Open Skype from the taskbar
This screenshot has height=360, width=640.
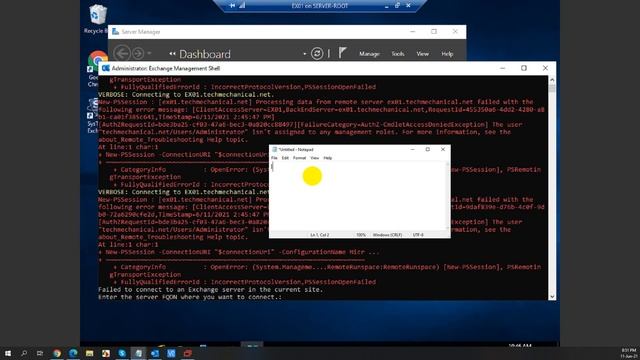coord(122,353)
